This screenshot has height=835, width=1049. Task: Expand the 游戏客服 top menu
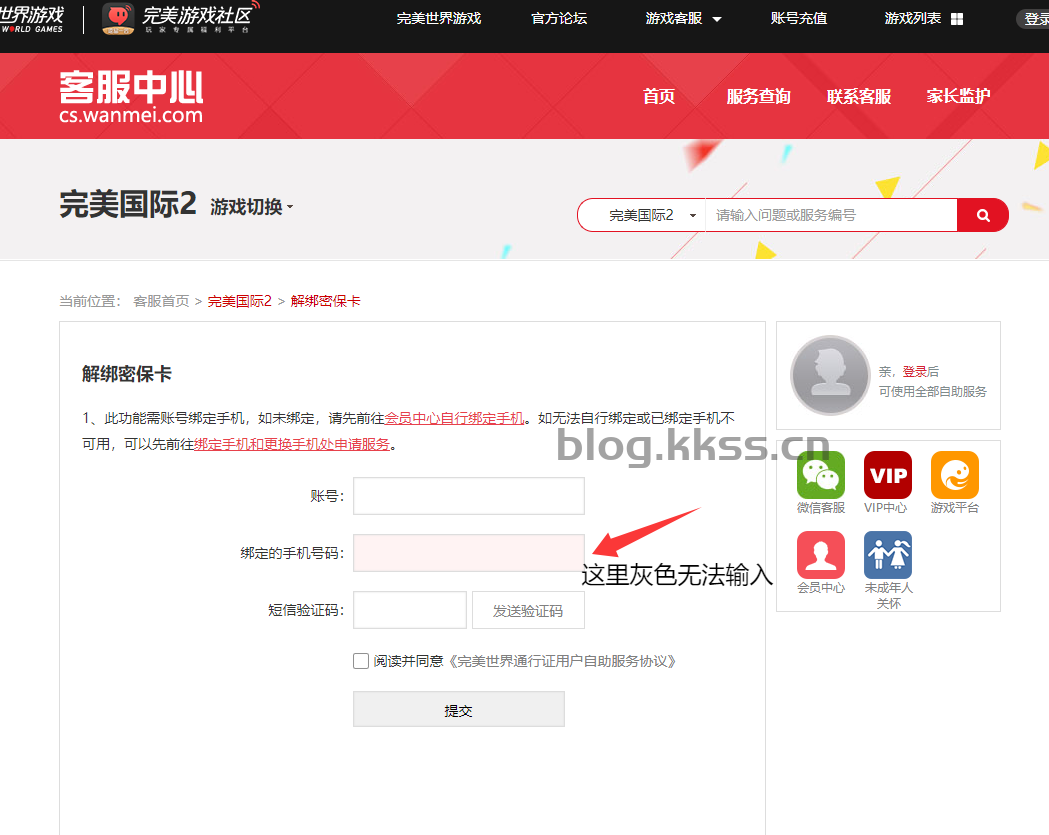pyautogui.click(x=683, y=19)
